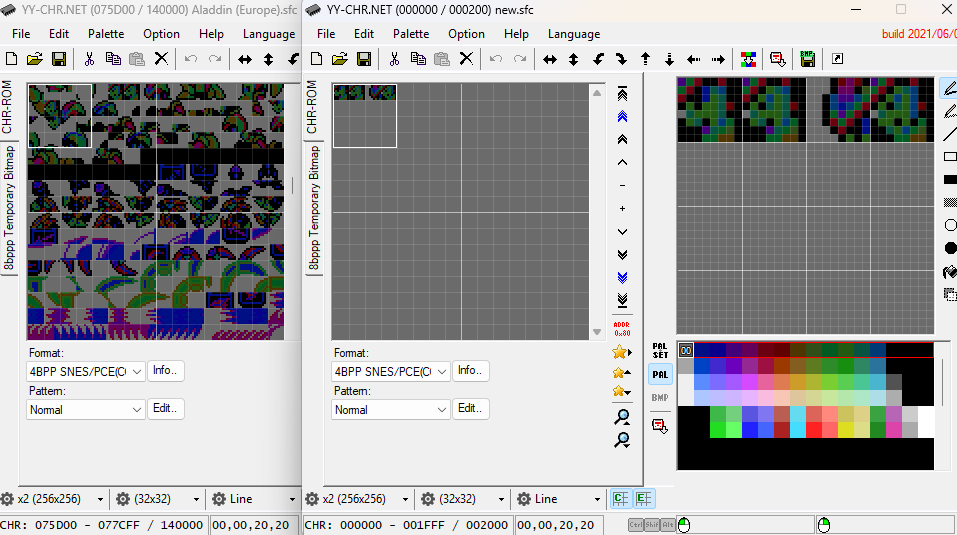Toggle the left grid button in status bar
Viewport: 957px width, 535px height.
[621, 499]
